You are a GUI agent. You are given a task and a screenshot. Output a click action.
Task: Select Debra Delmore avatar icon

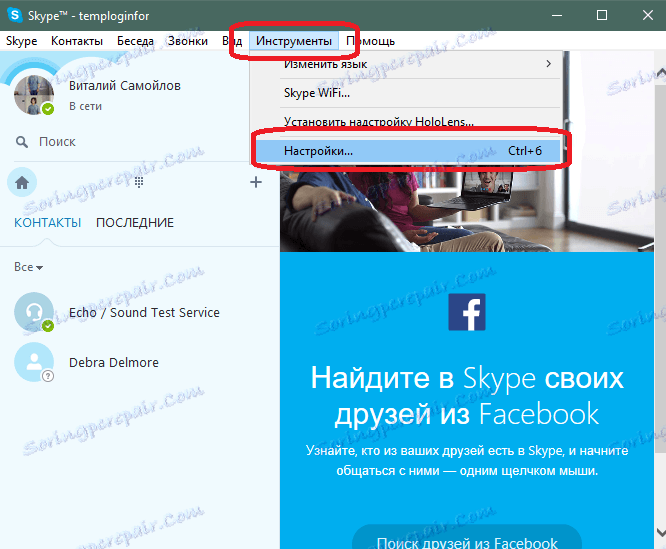34,362
